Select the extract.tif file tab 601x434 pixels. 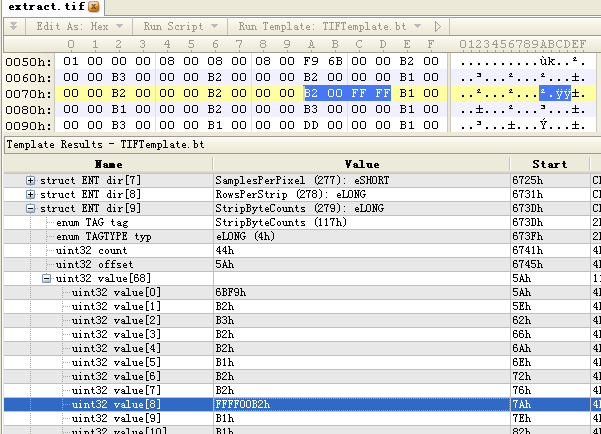pos(52,7)
